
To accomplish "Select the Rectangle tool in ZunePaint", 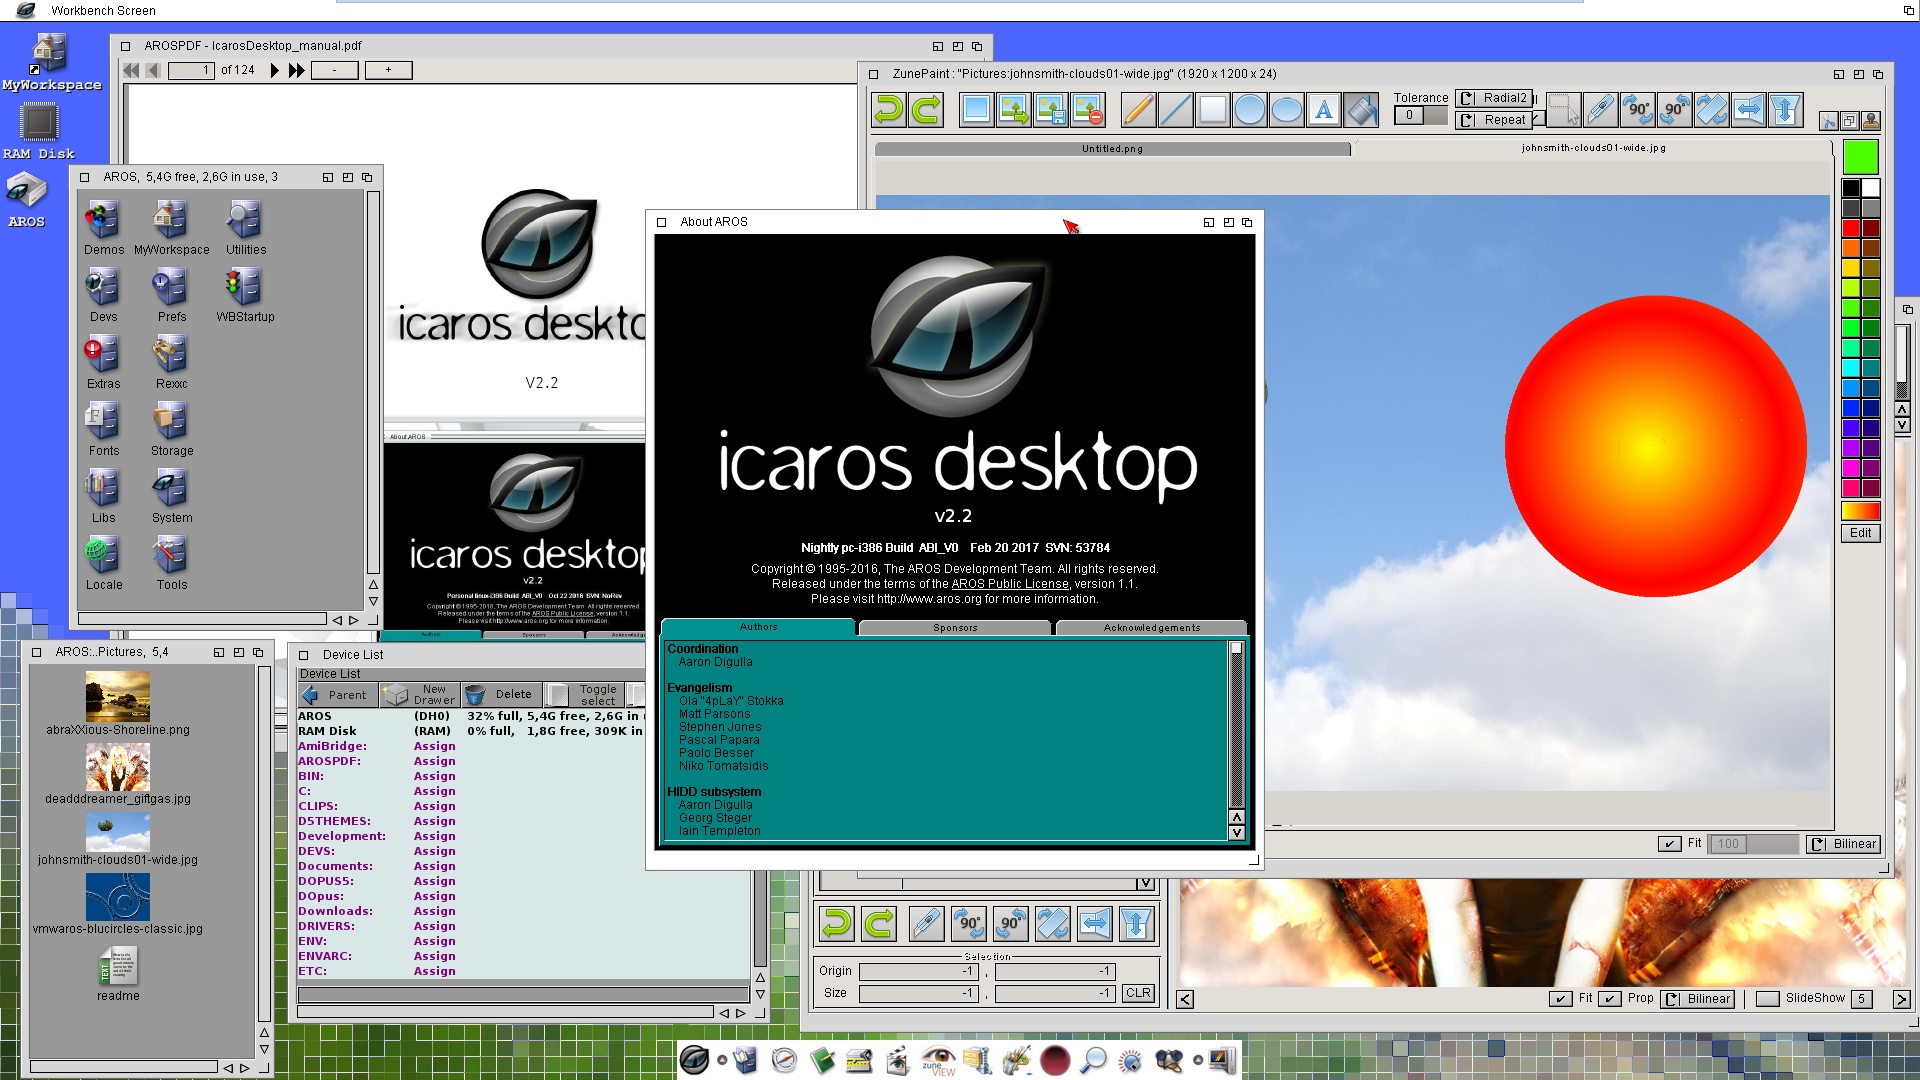I will tap(1212, 110).
